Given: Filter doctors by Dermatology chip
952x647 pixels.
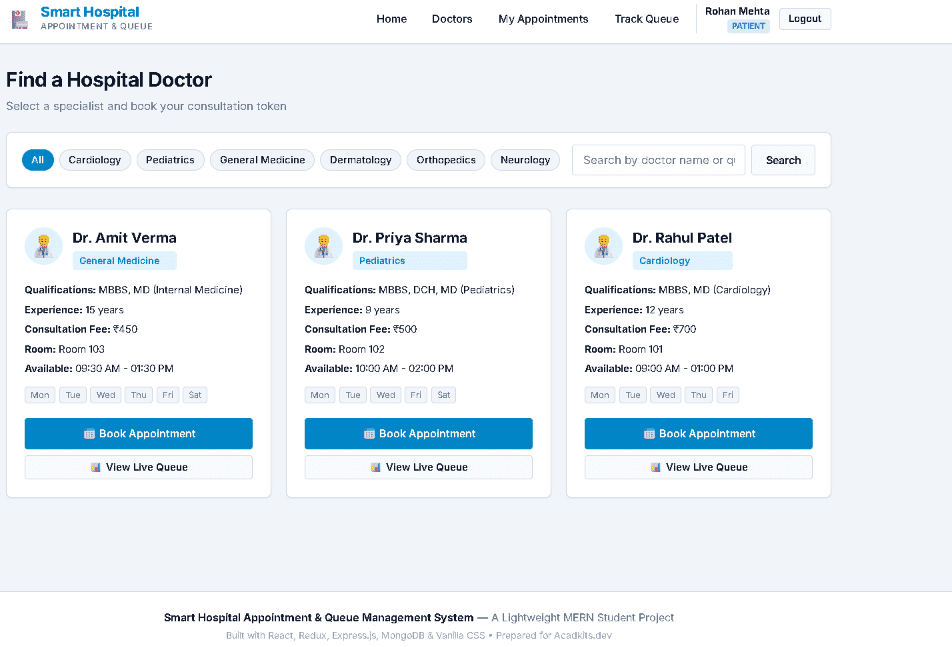Looking at the screenshot, I should [x=361, y=160].
